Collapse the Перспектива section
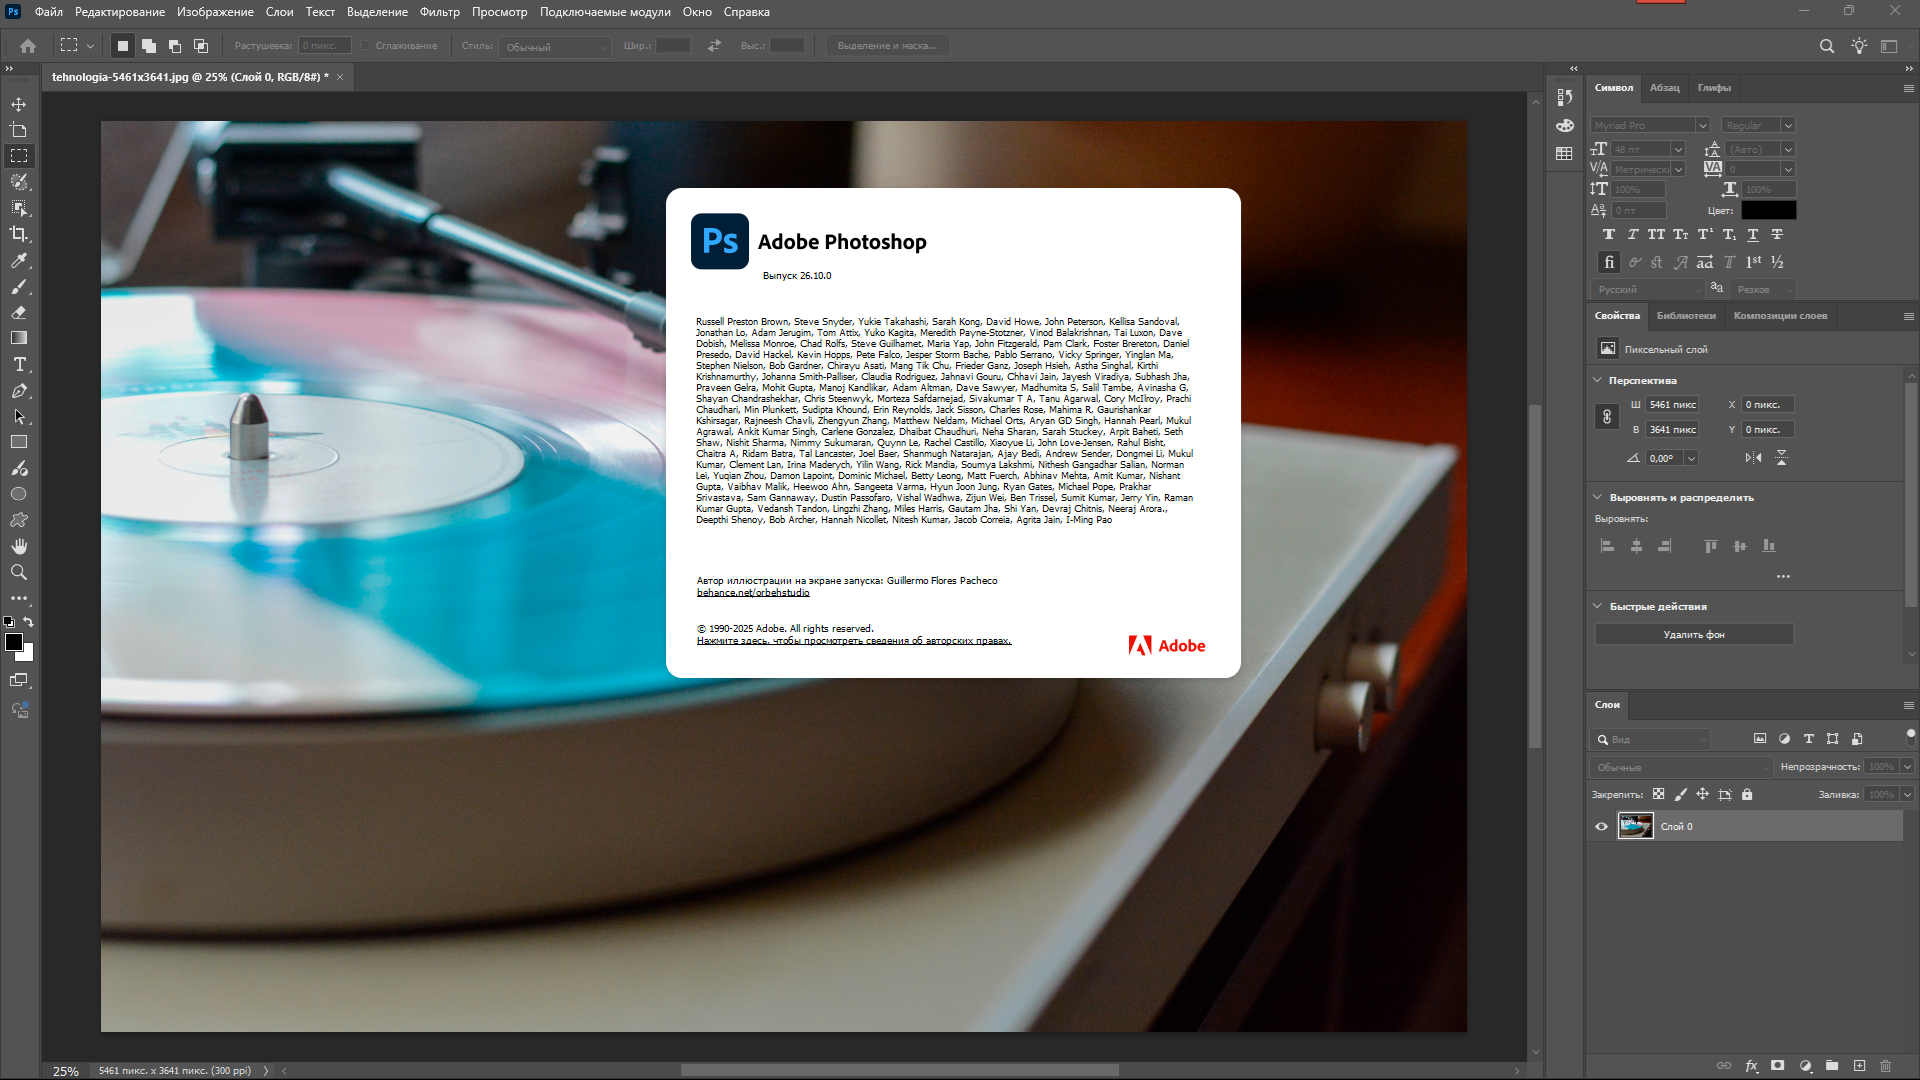The height and width of the screenshot is (1080, 1920). click(1597, 380)
